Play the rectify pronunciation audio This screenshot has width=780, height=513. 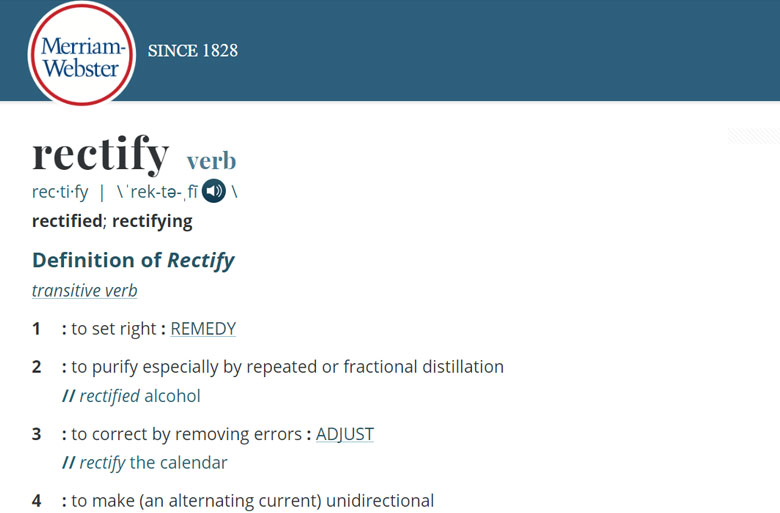(x=214, y=191)
